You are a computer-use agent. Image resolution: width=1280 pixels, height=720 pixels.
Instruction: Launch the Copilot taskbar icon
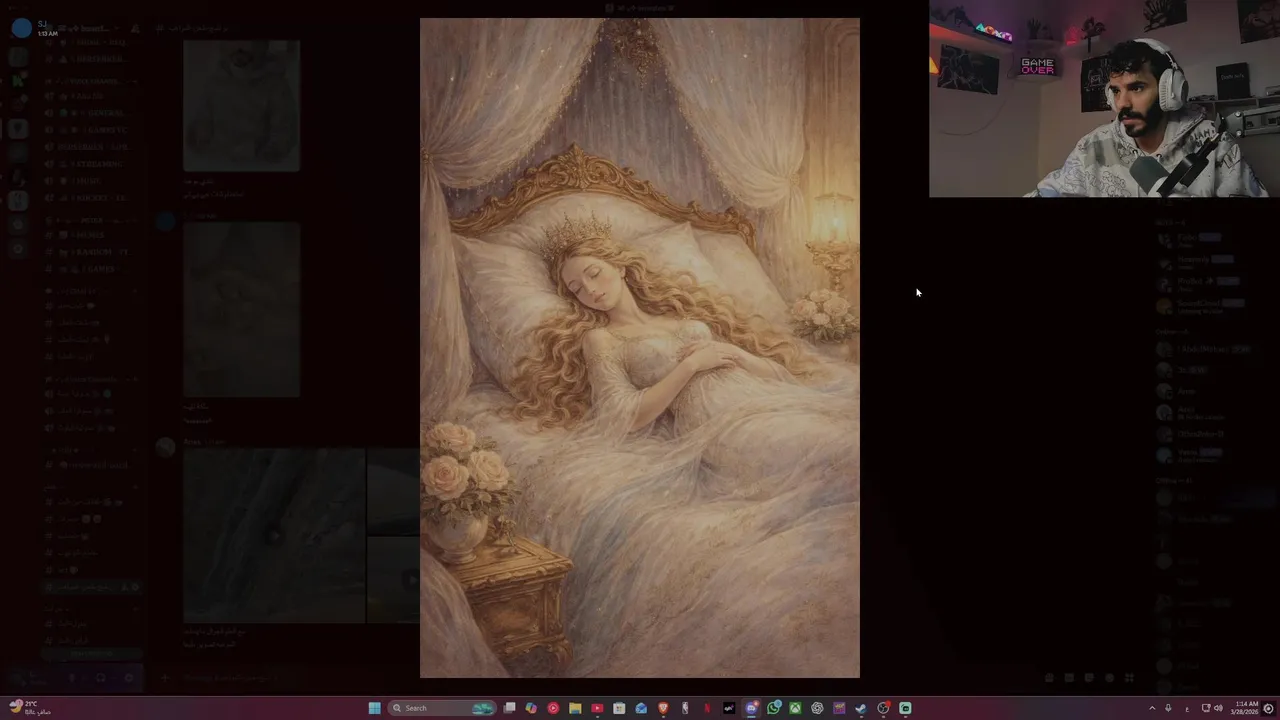click(x=531, y=708)
